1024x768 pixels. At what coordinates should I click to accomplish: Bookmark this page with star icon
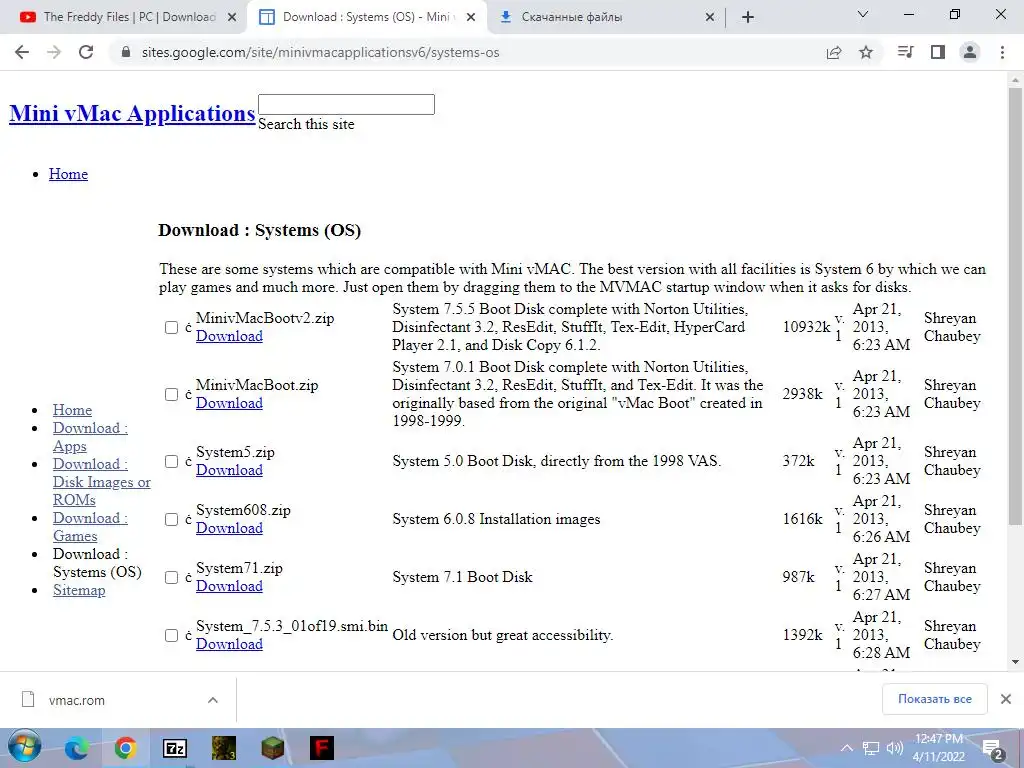[866, 52]
